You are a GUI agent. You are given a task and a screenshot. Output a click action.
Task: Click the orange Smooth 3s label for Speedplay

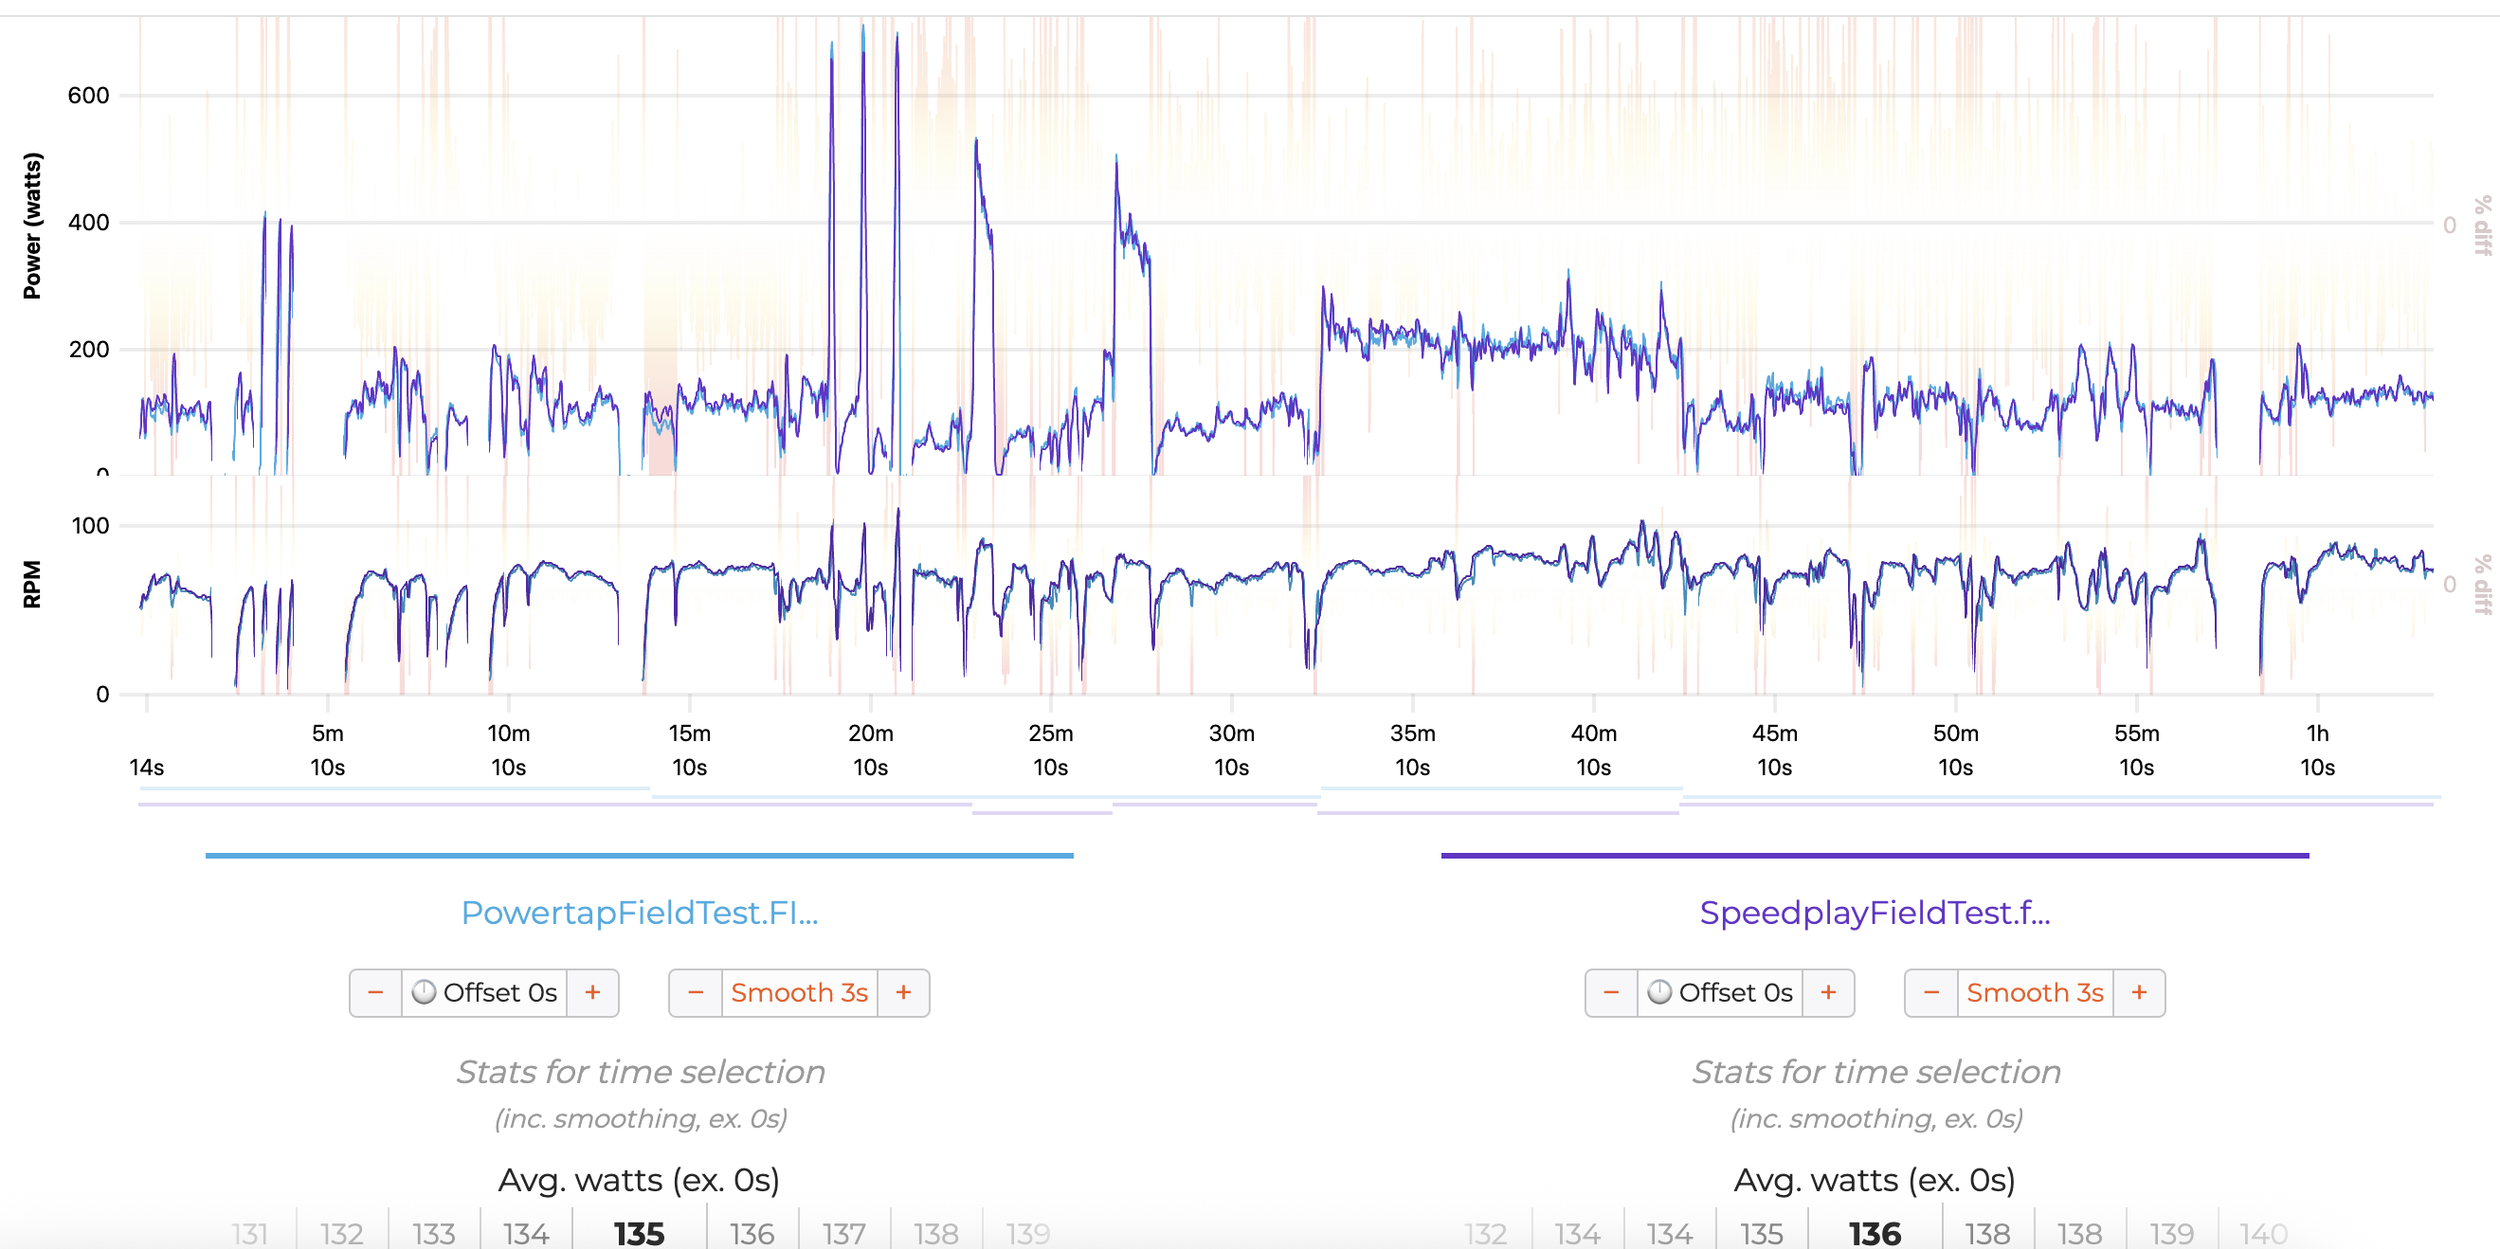[x=2035, y=992]
